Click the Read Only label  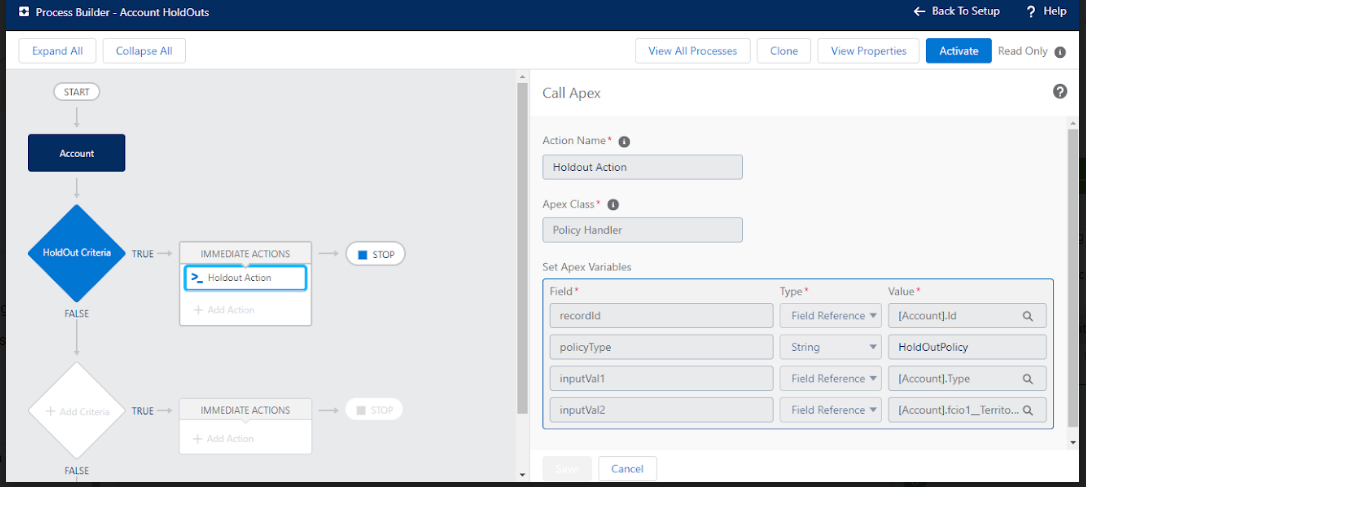click(1023, 51)
